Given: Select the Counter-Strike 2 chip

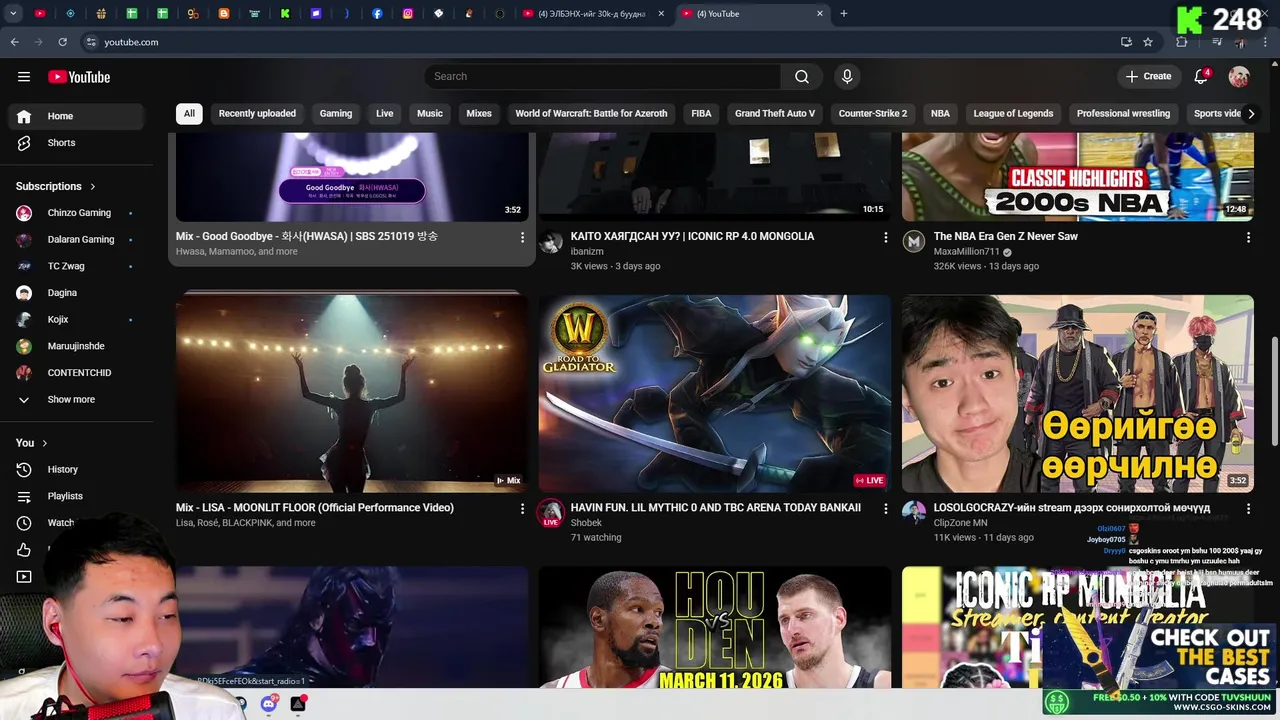Looking at the screenshot, I should (x=873, y=114).
